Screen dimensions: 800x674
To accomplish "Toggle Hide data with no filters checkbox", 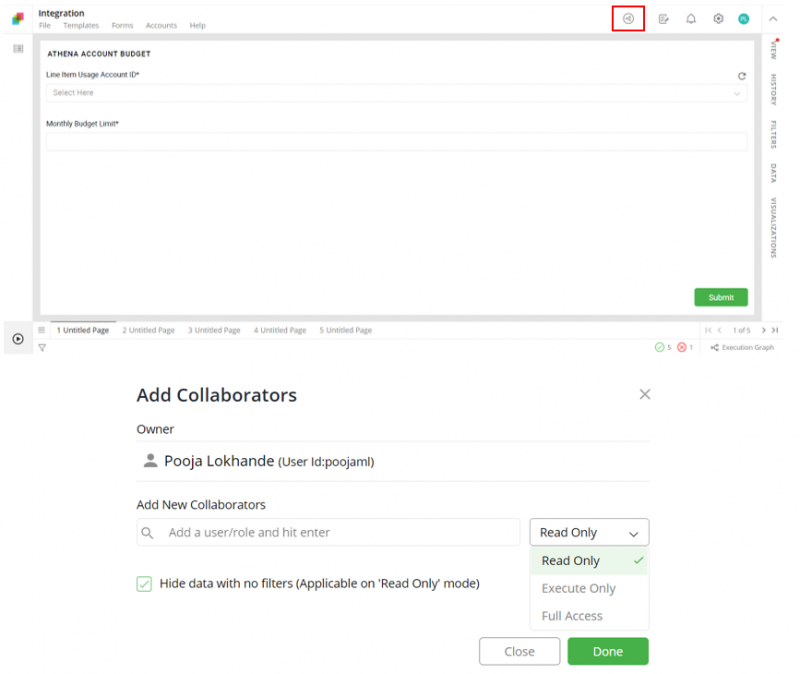I will [x=144, y=583].
